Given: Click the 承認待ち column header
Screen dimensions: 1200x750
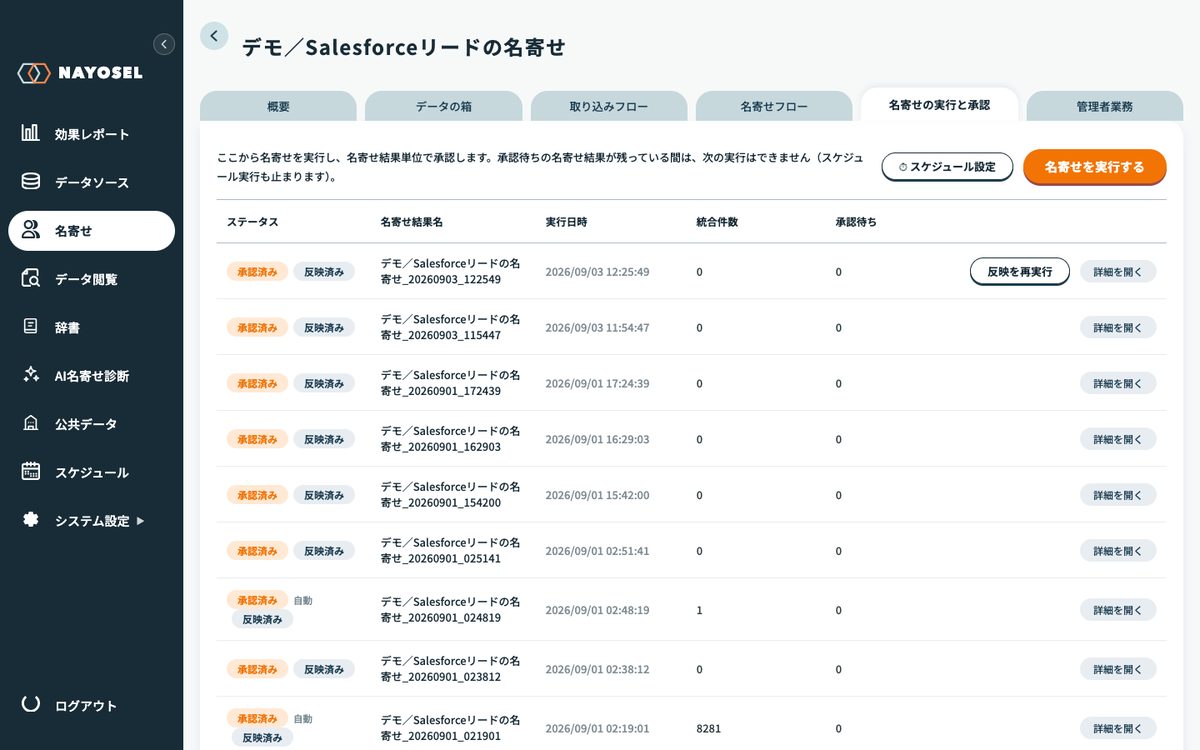Looking at the screenshot, I should coord(856,222).
